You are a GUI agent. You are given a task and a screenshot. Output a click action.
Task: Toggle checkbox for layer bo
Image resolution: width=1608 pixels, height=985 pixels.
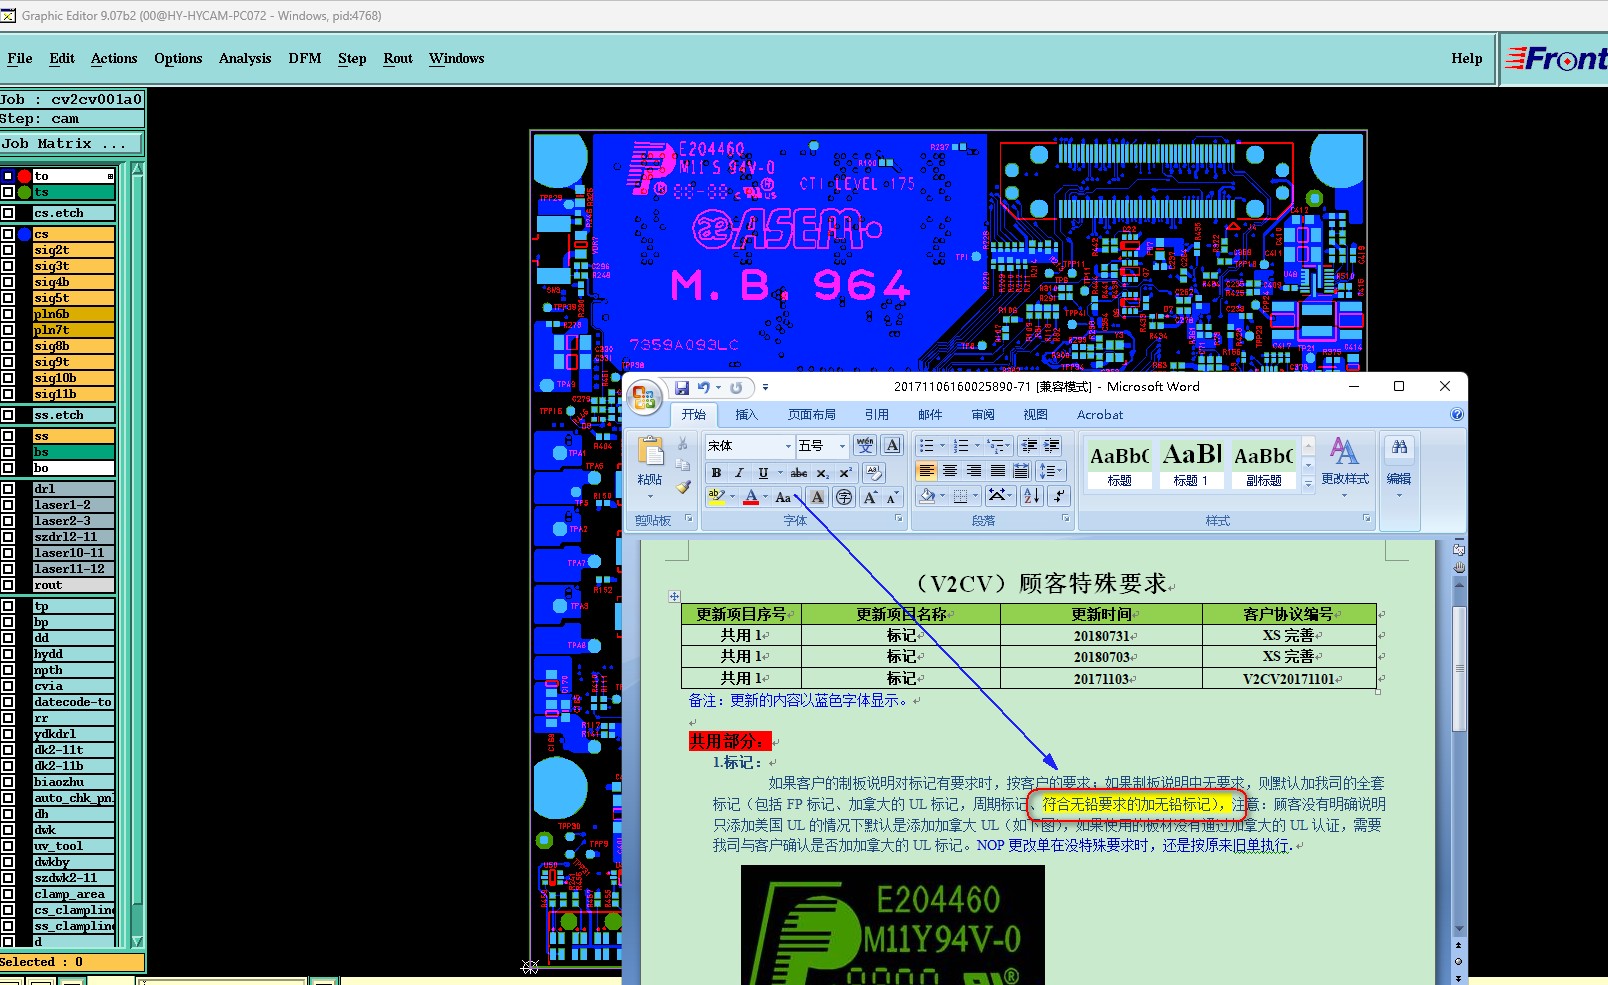point(8,468)
